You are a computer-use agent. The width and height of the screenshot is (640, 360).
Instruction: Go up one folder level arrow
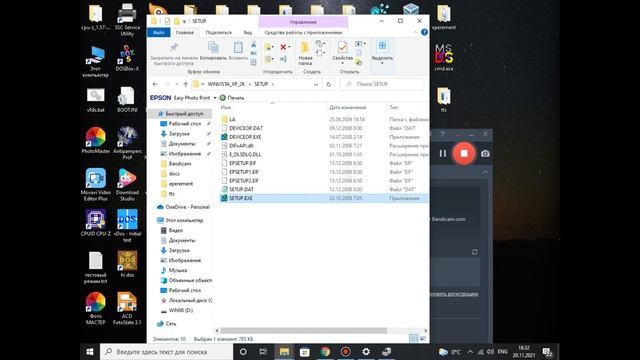click(x=186, y=84)
